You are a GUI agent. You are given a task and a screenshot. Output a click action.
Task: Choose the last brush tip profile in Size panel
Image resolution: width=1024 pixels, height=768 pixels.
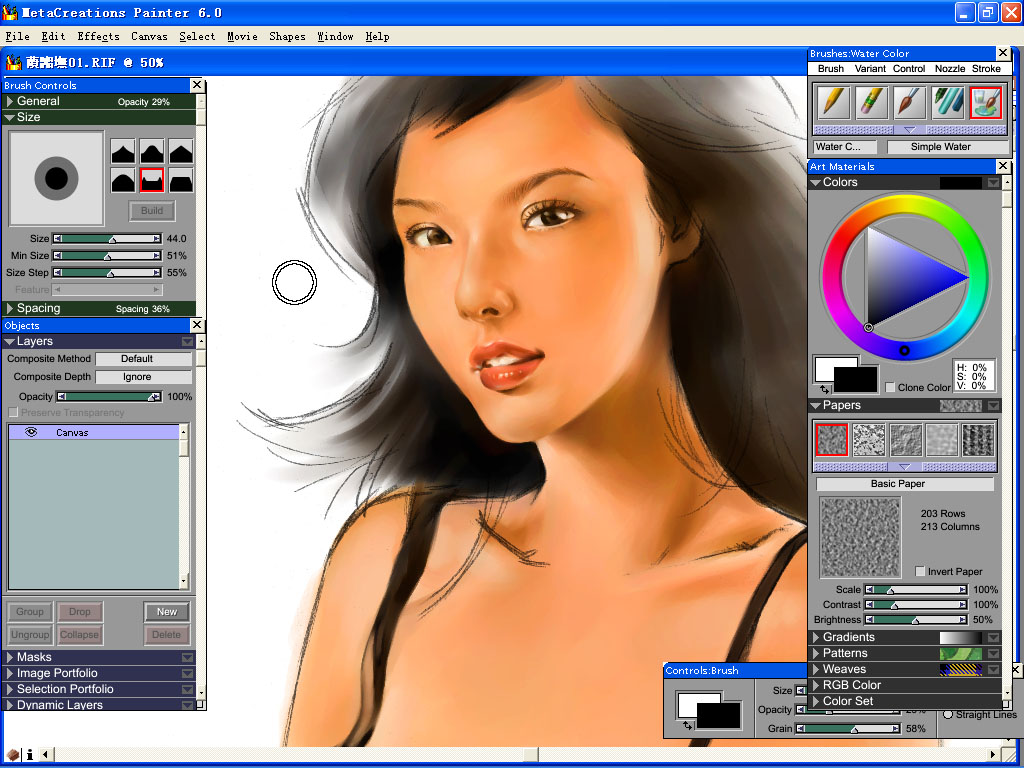(181, 180)
